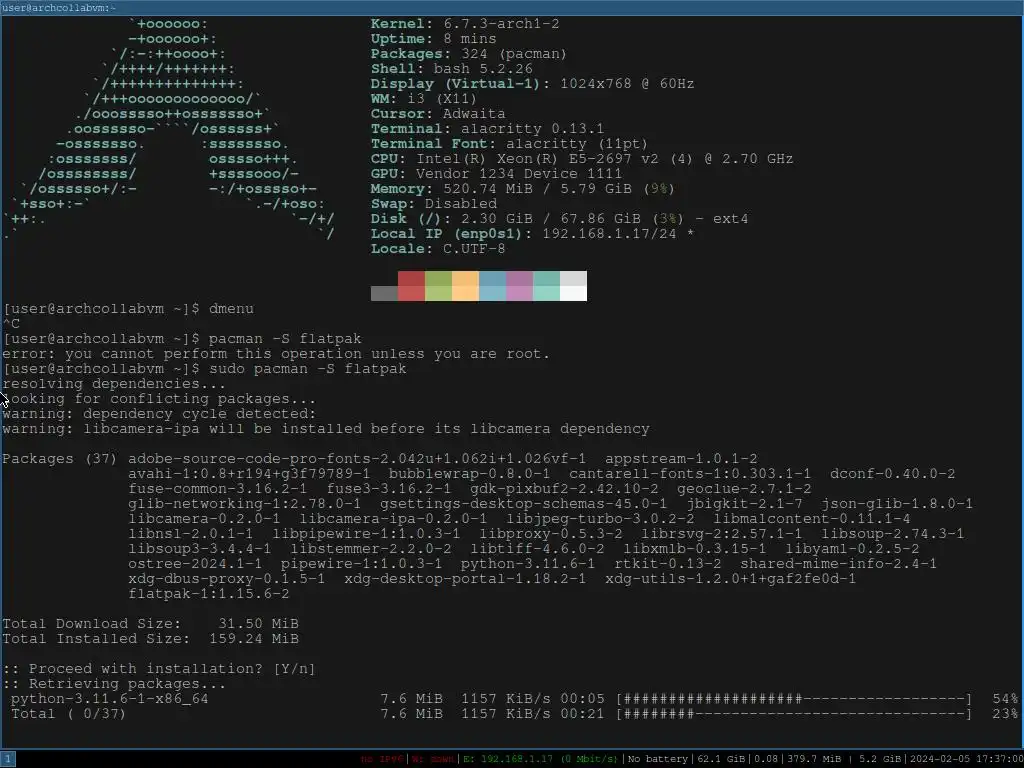Click the "54%" python download percentage
The width and height of the screenshot is (1024, 768).
click(1005, 699)
